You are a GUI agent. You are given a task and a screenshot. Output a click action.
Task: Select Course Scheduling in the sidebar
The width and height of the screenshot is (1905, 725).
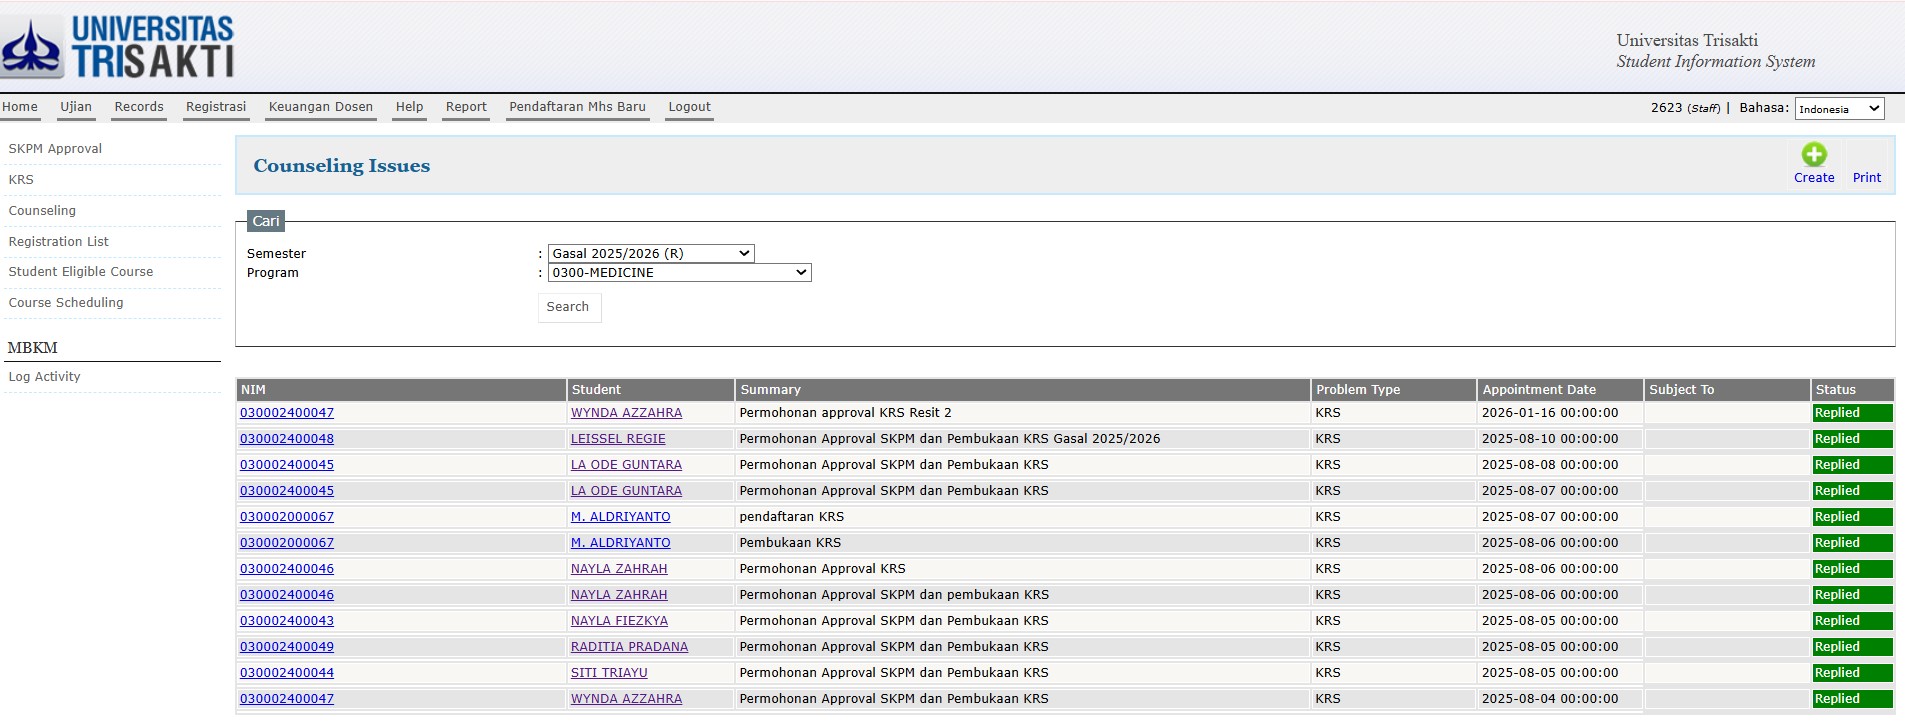(66, 303)
